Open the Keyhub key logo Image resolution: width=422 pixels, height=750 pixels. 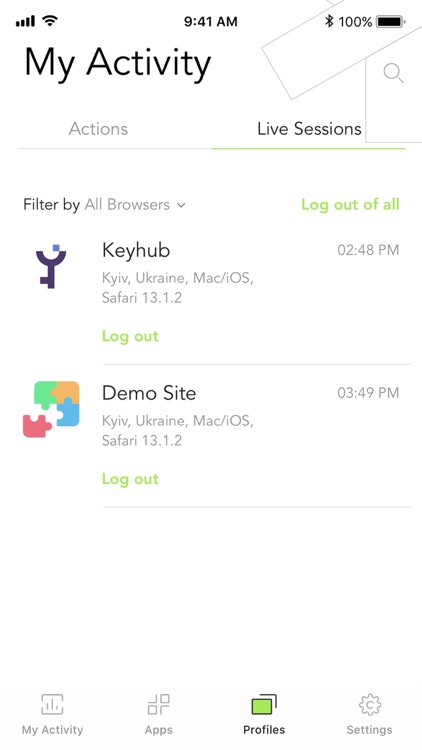point(51,266)
